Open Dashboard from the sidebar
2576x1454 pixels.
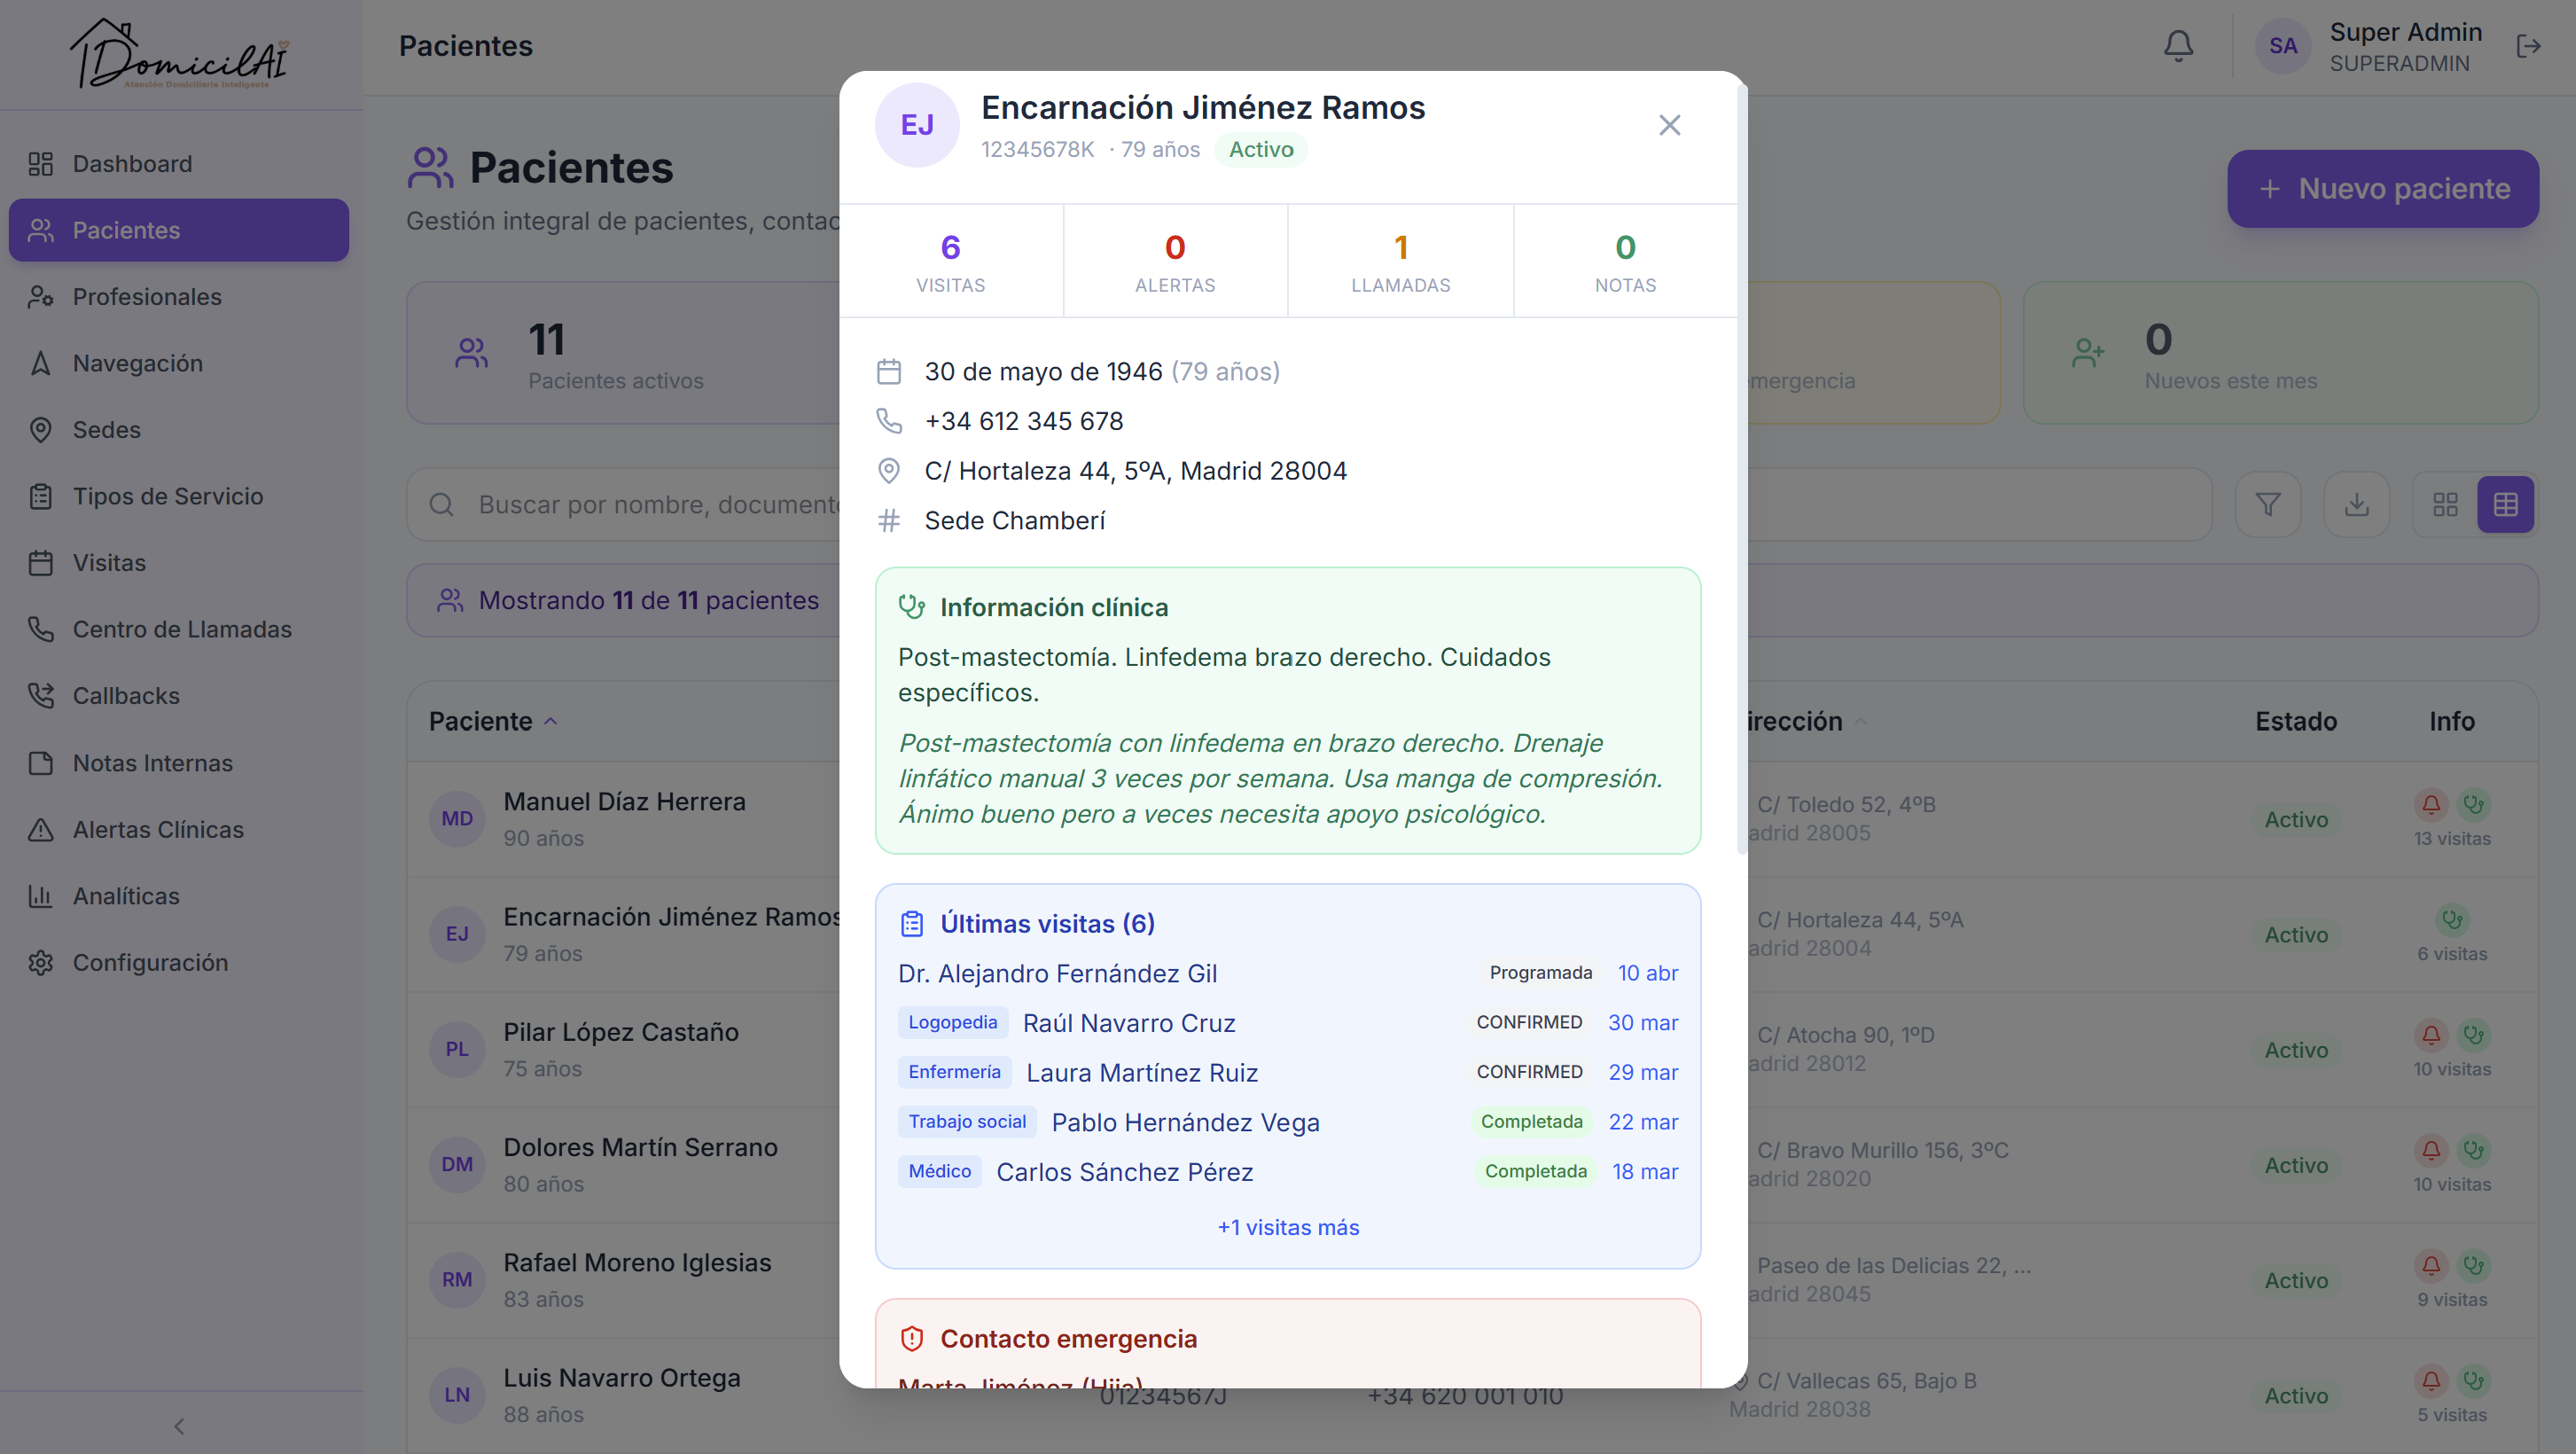pos(179,164)
